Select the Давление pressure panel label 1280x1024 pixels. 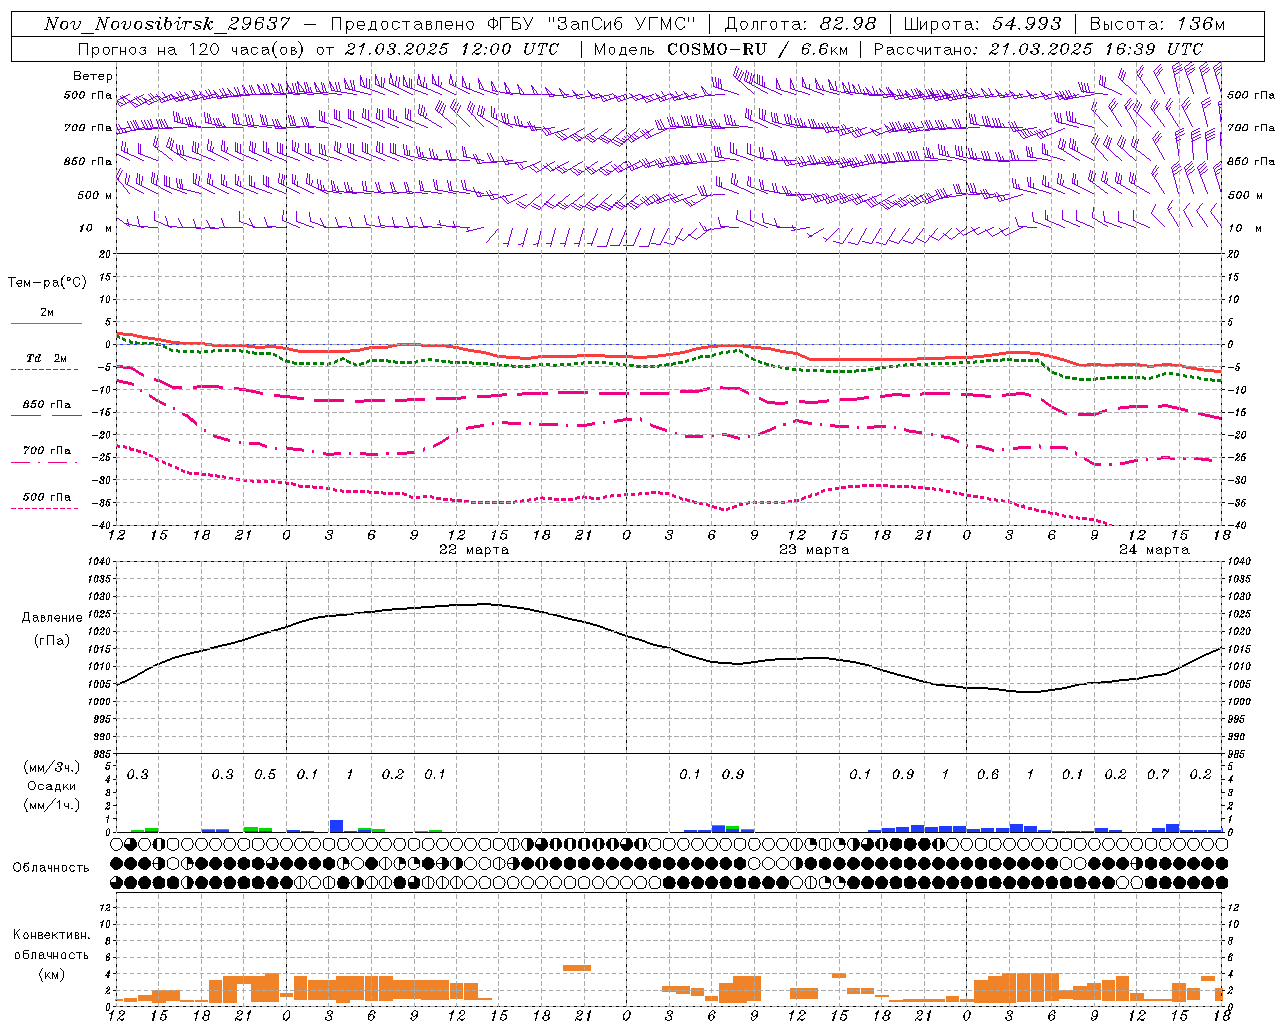(x=52, y=618)
